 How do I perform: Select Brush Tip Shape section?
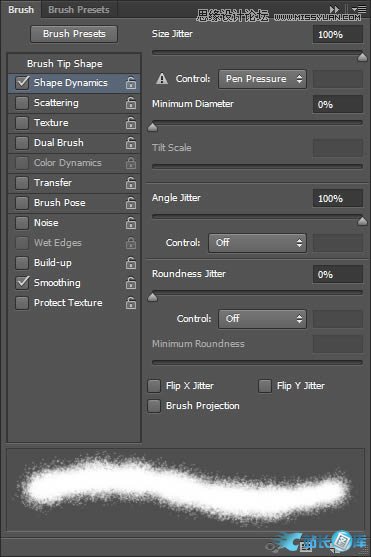click(x=74, y=64)
